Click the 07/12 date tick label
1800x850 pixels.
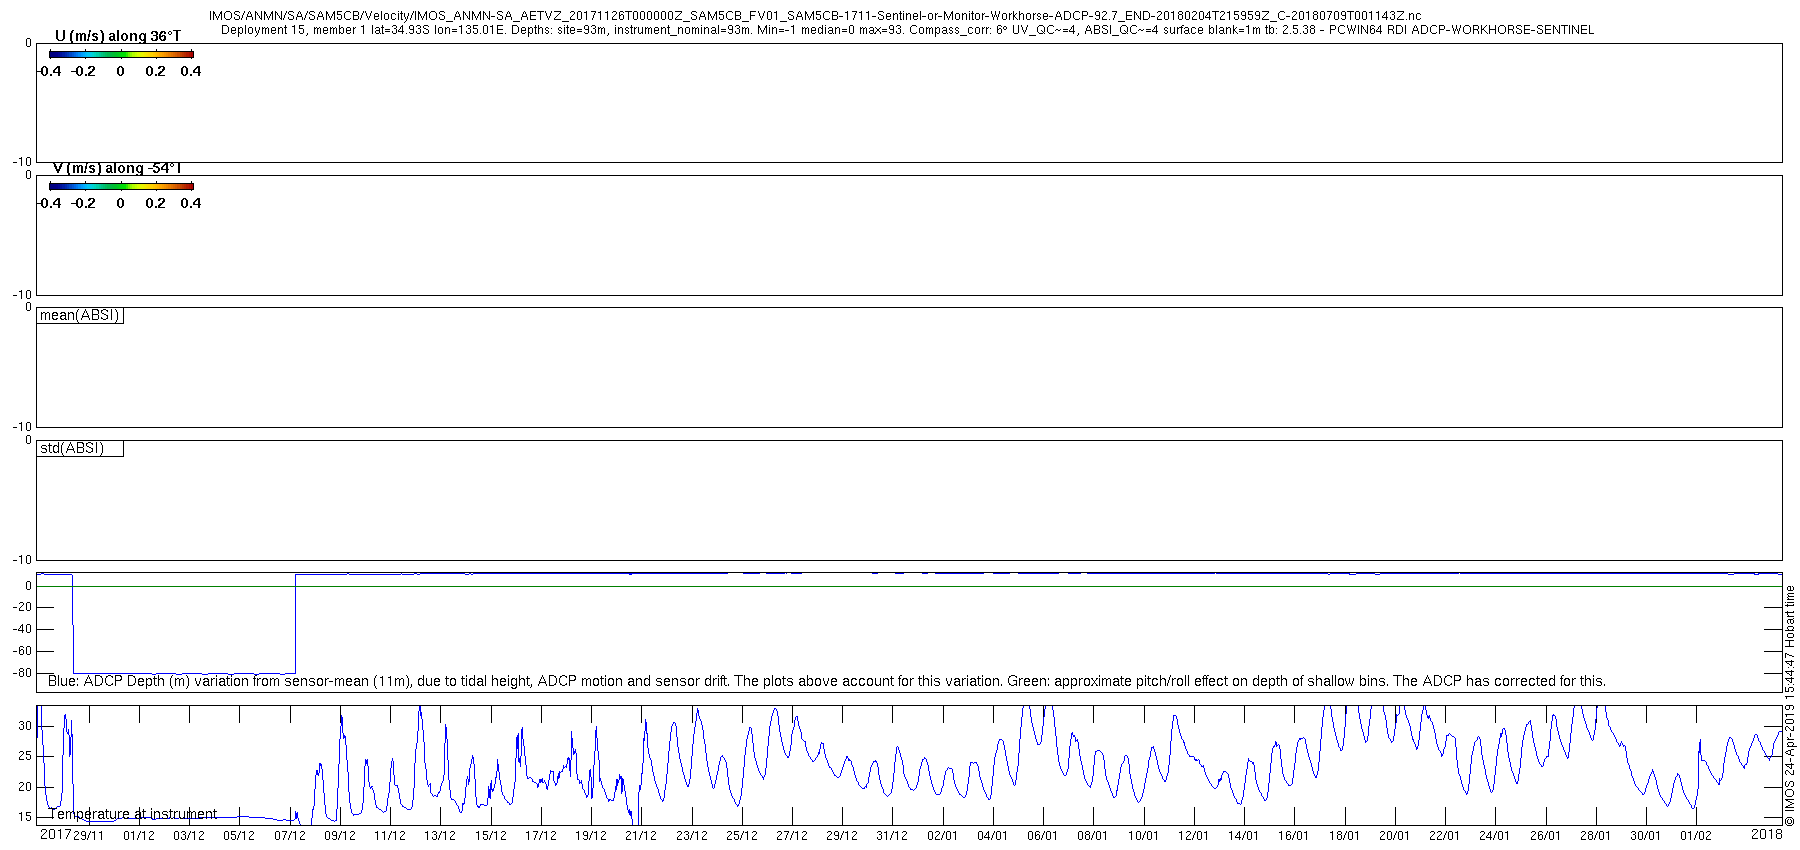coord(290,836)
